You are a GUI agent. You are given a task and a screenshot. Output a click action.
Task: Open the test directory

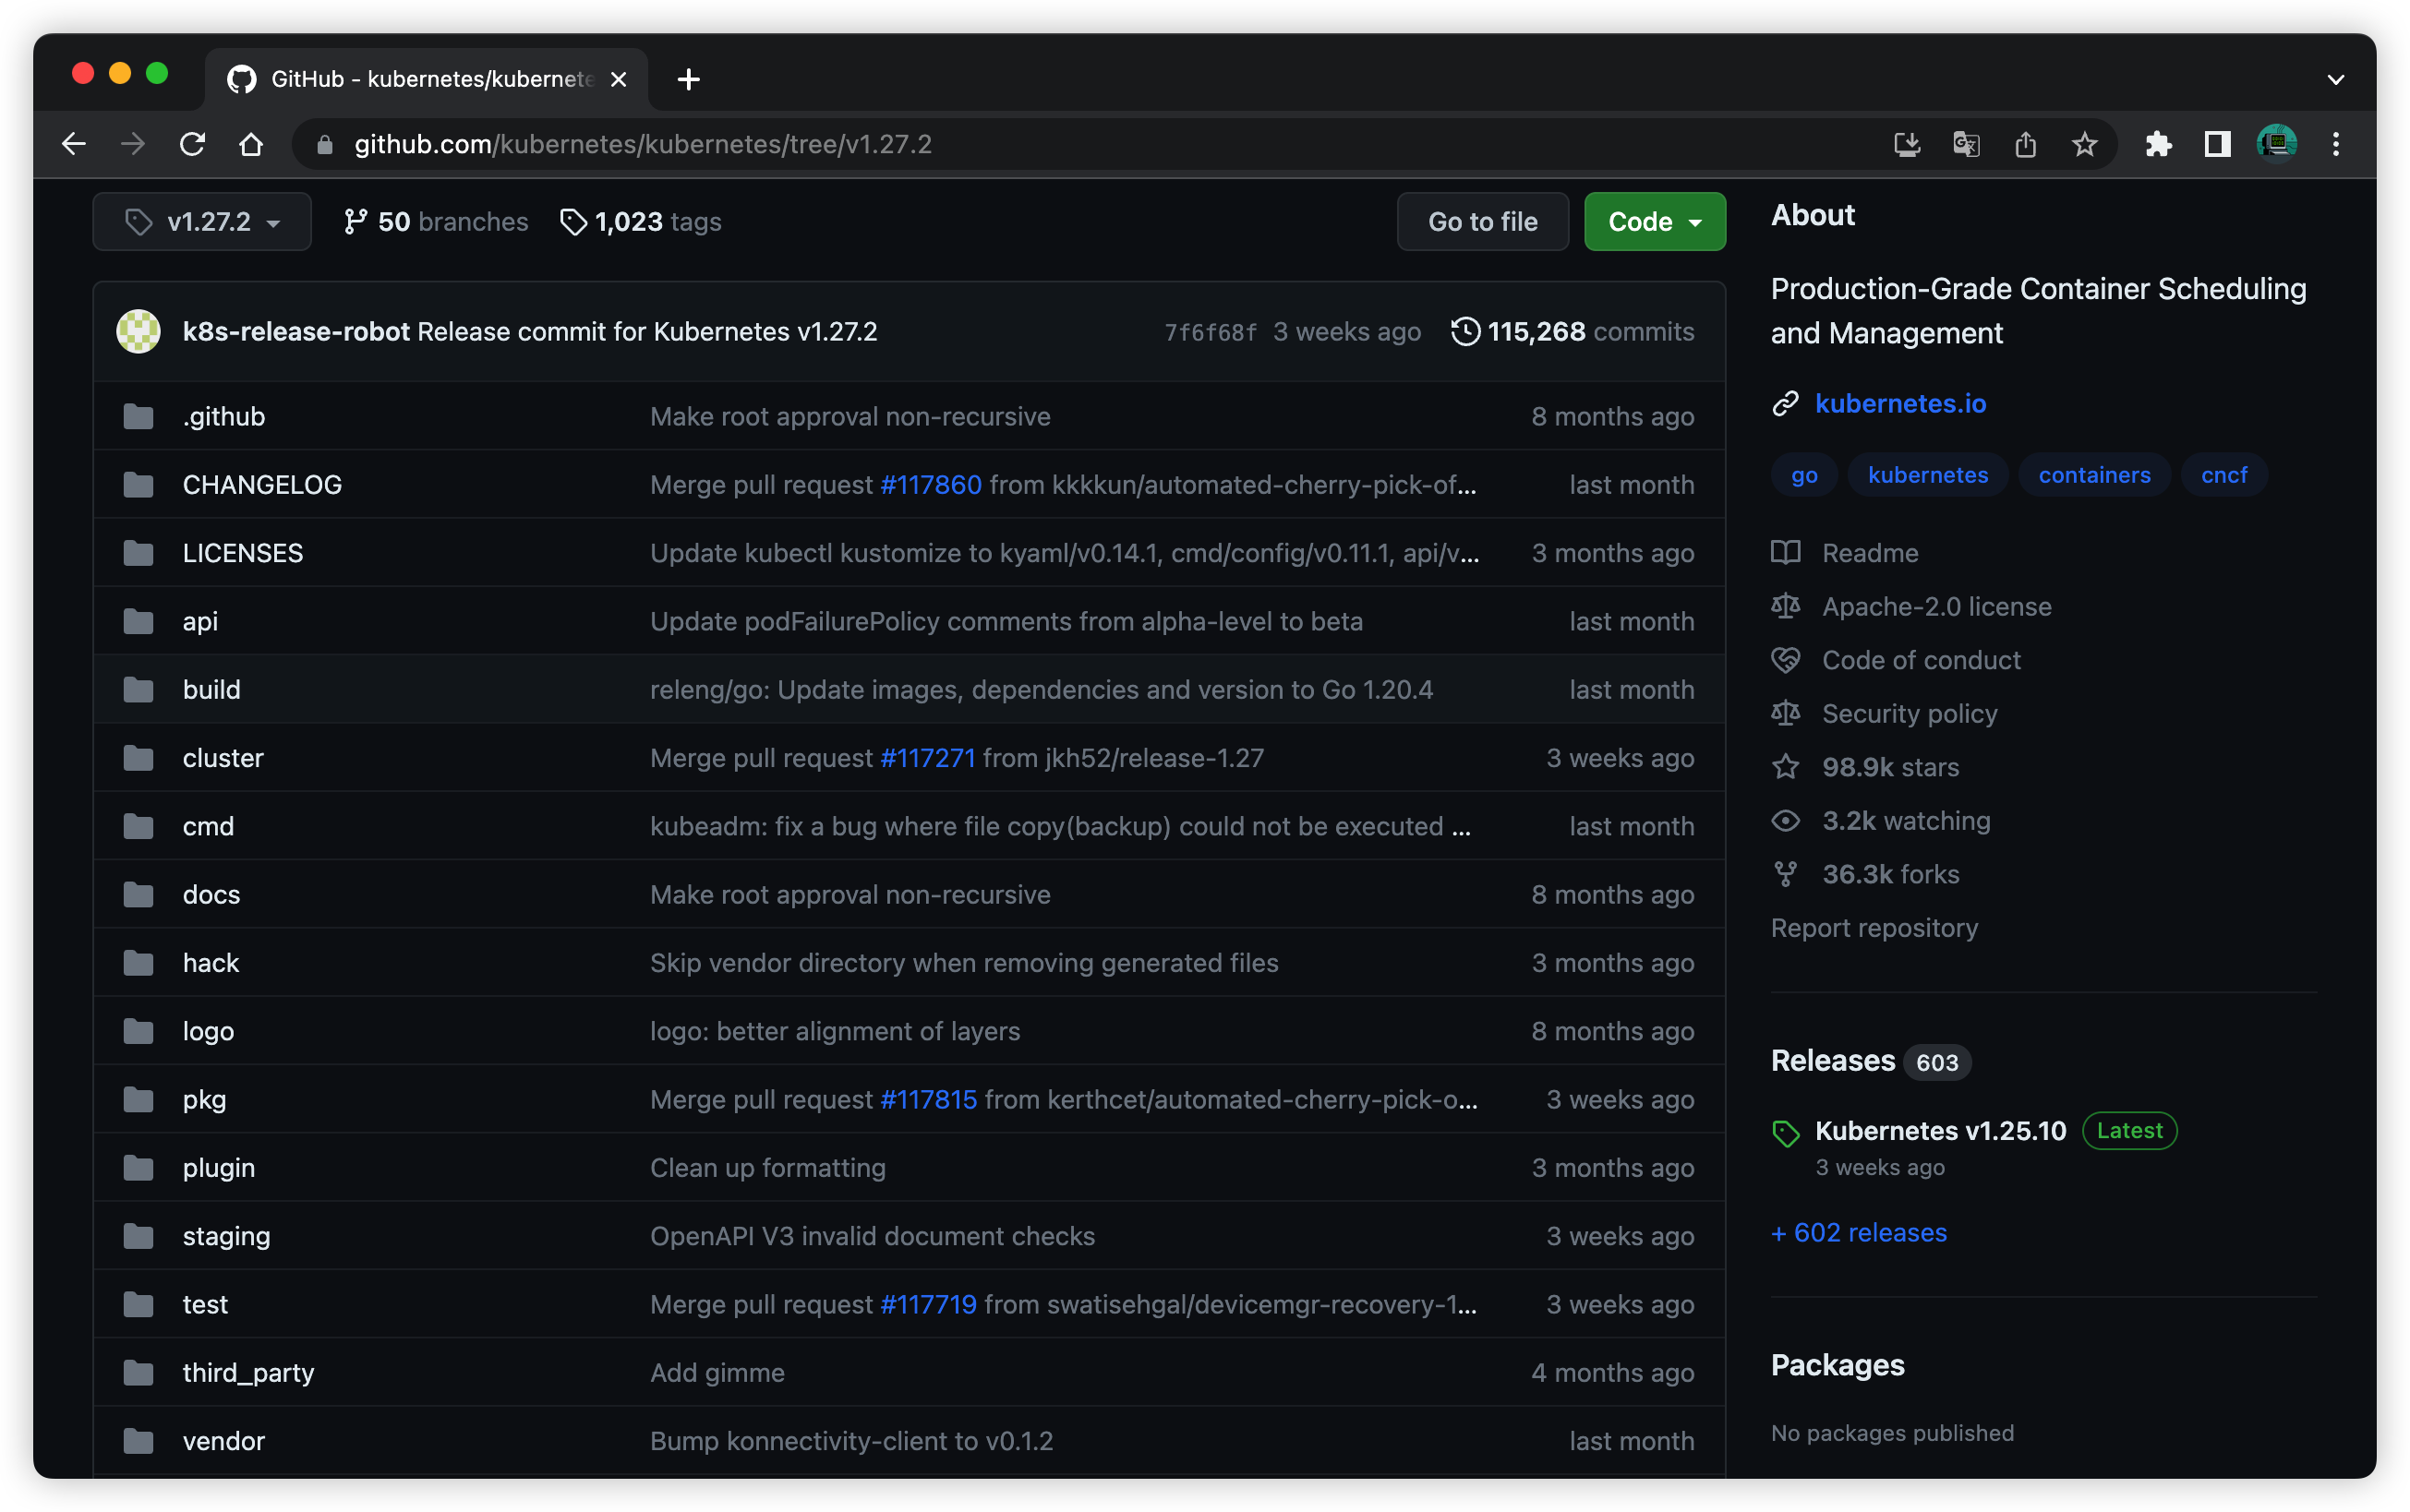point(205,1304)
